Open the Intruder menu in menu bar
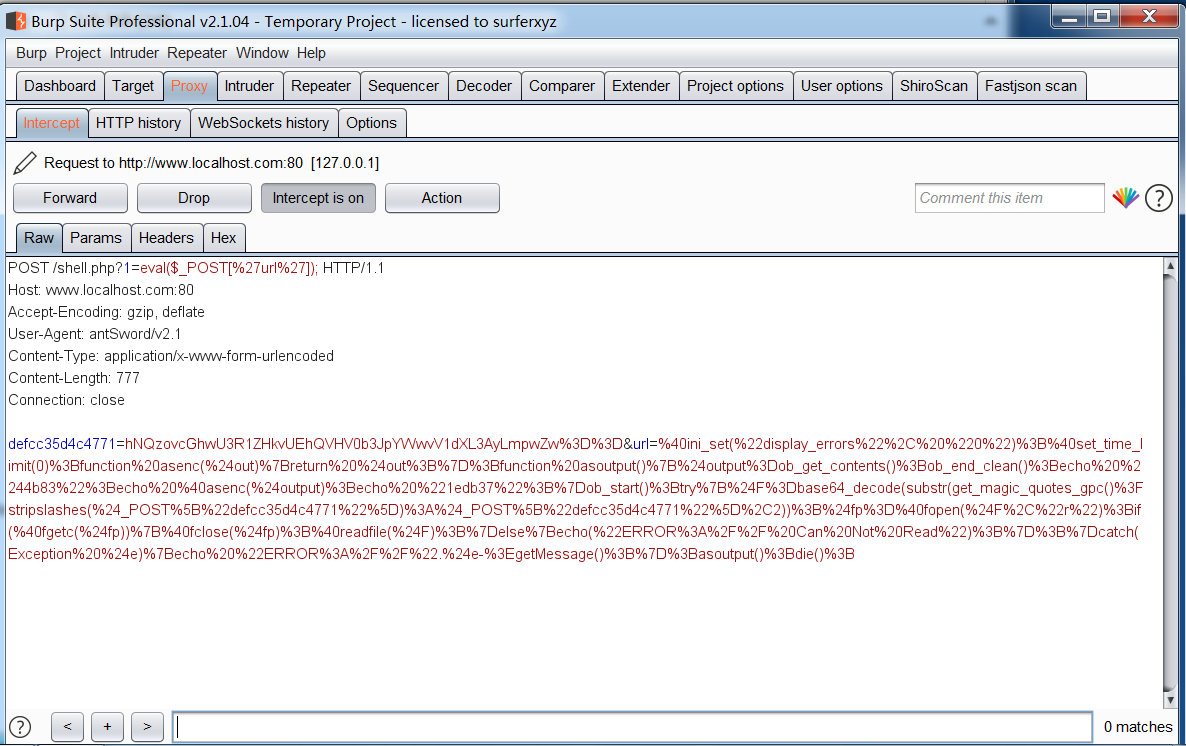The width and height of the screenshot is (1186, 746). tap(134, 53)
